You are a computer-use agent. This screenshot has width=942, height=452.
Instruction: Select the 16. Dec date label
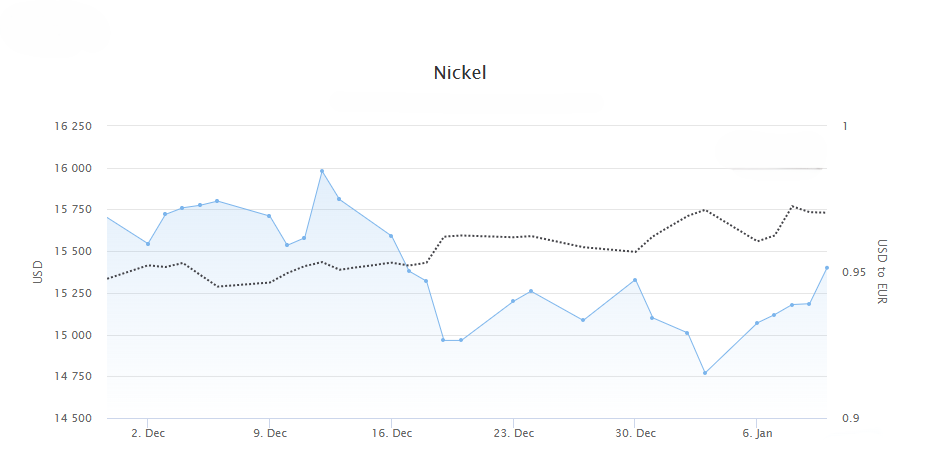(x=391, y=434)
